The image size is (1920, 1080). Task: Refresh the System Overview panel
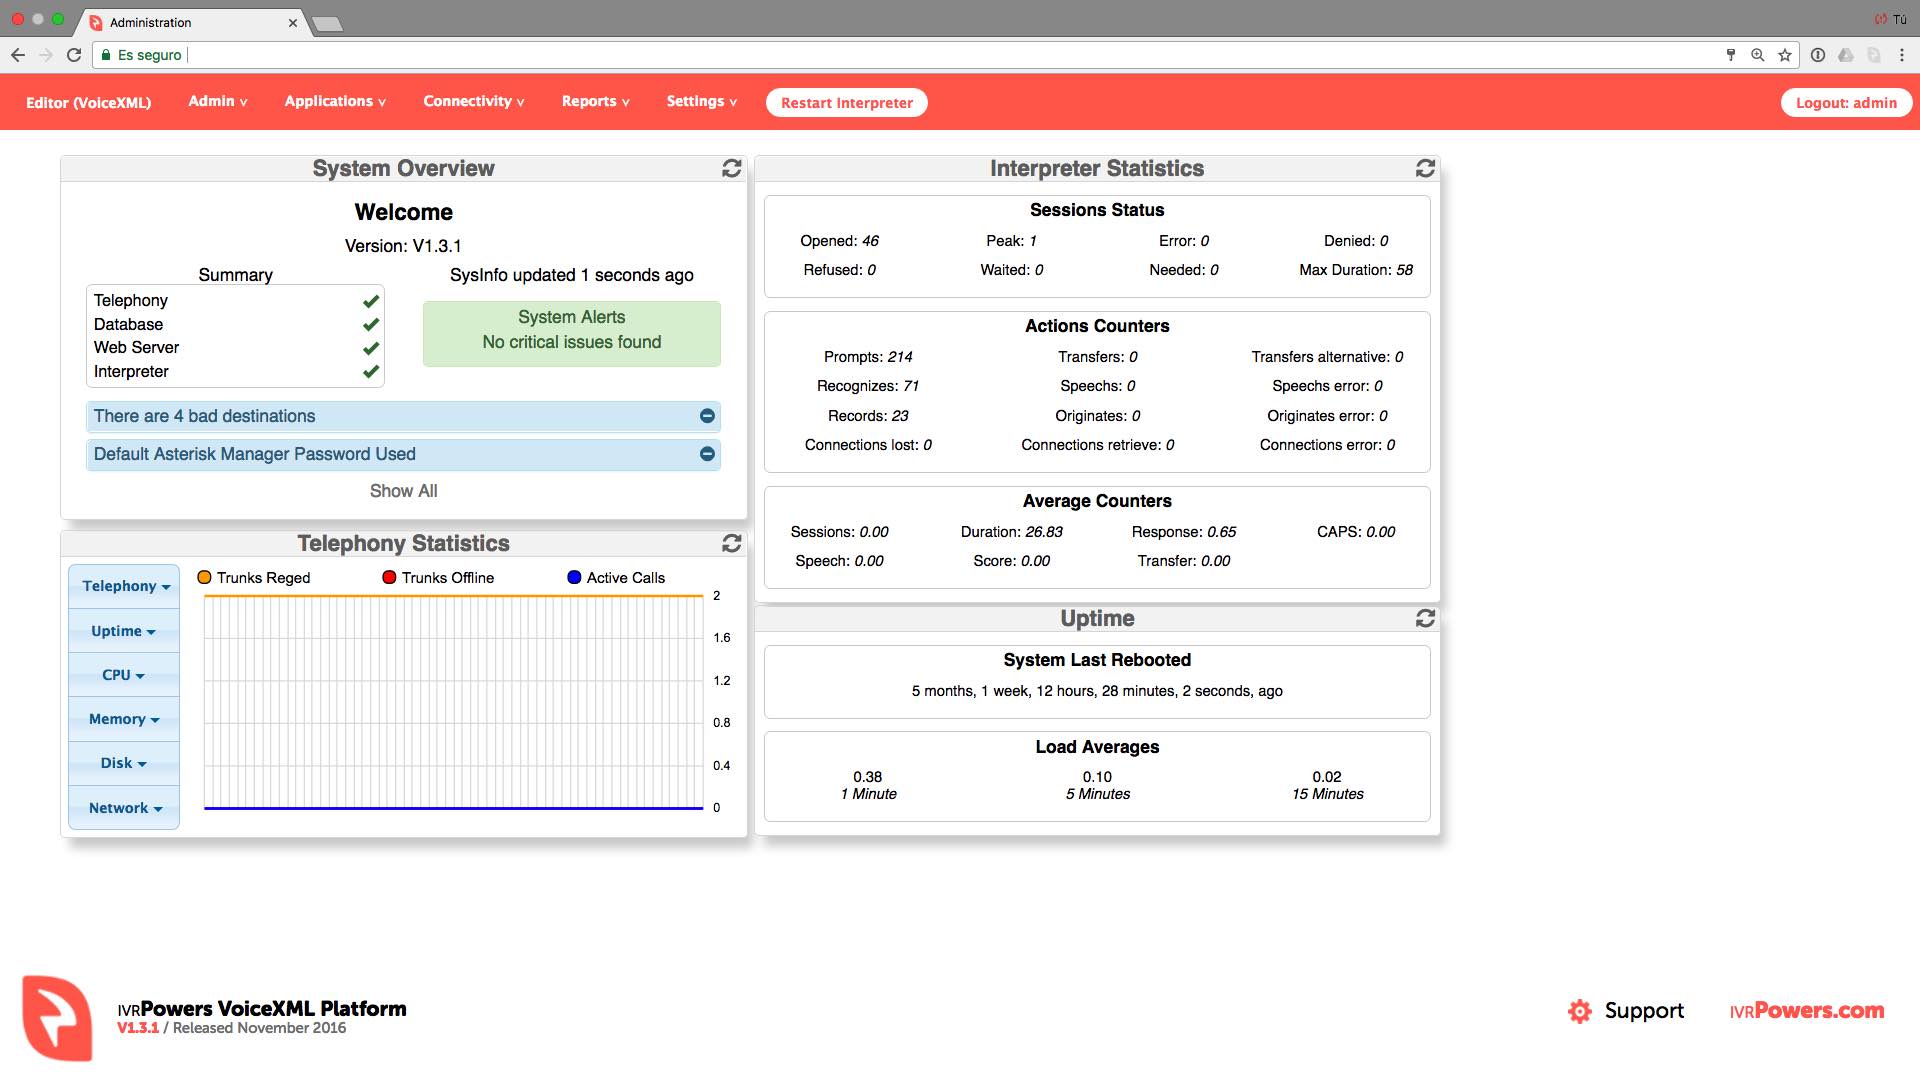click(731, 168)
